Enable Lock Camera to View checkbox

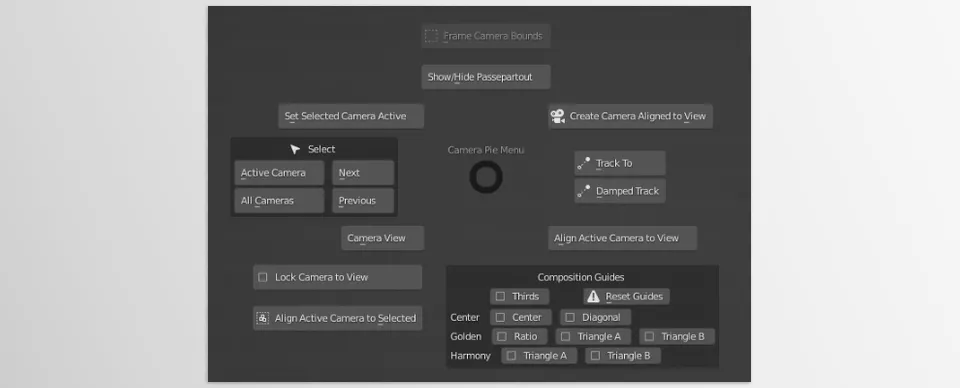tap(263, 277)
